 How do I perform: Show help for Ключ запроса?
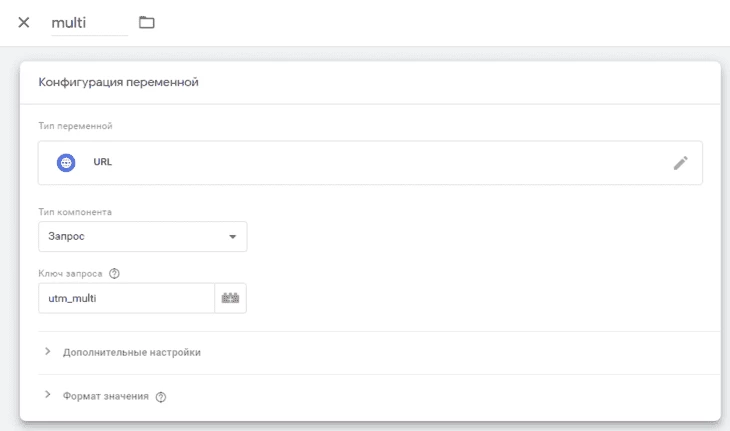pyautogui.click(x=114, y=274)
